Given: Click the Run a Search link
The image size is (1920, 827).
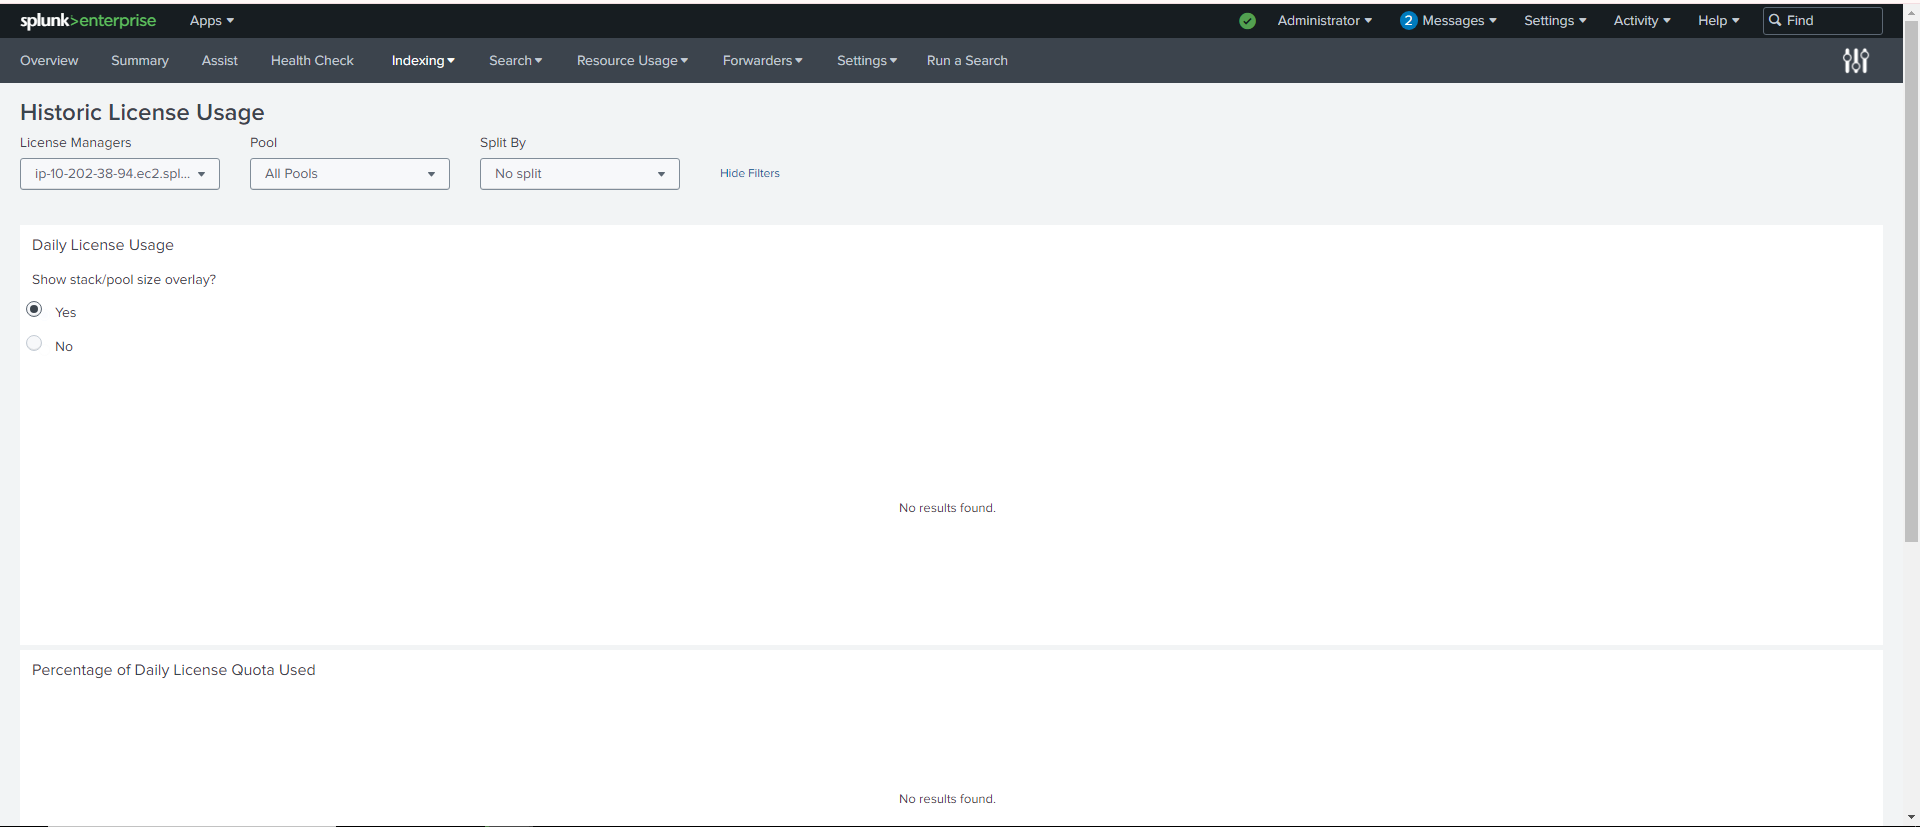Looking at the screenshot, I should coord(967,61).
